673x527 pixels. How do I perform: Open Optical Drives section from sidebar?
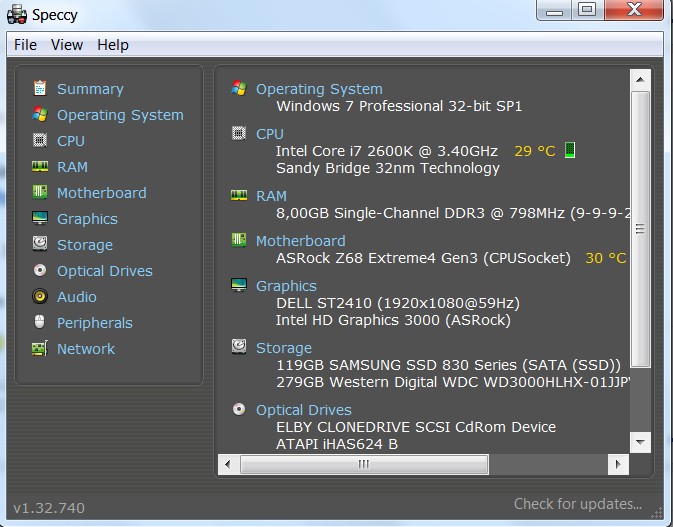pos(105,271)
